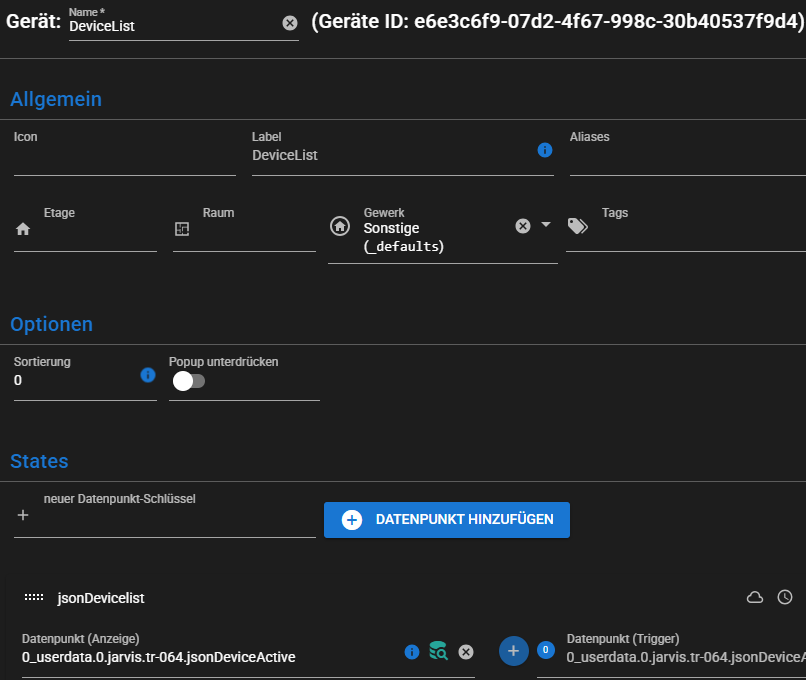Screen dimensions: 806x680
Task: Toggle Popup unterdrücken switch
Action: pos(188,381)
